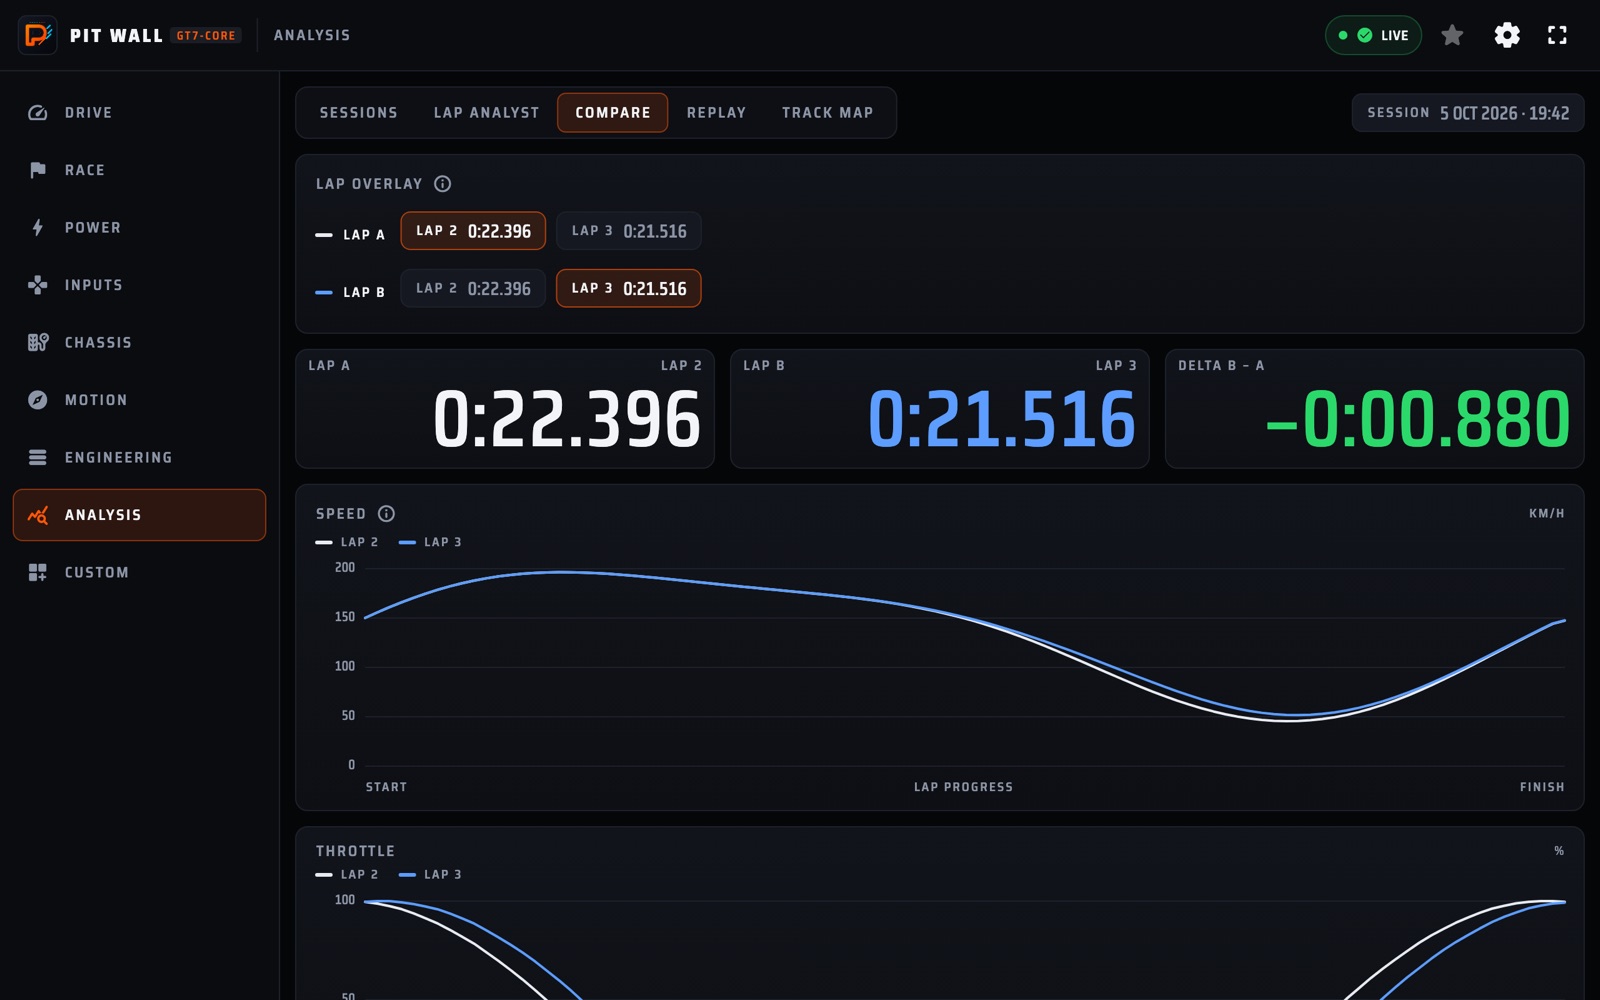Toggle Lap 3 series in Speed legend

tap(430, 542)
